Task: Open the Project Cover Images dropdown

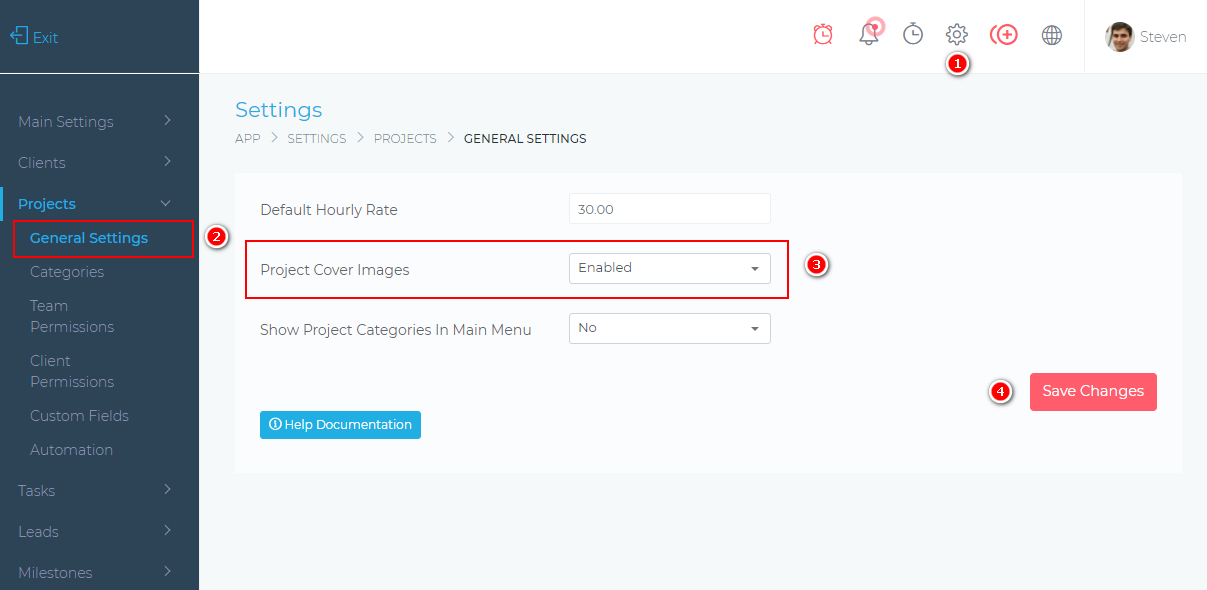Action: coord(669,268)
